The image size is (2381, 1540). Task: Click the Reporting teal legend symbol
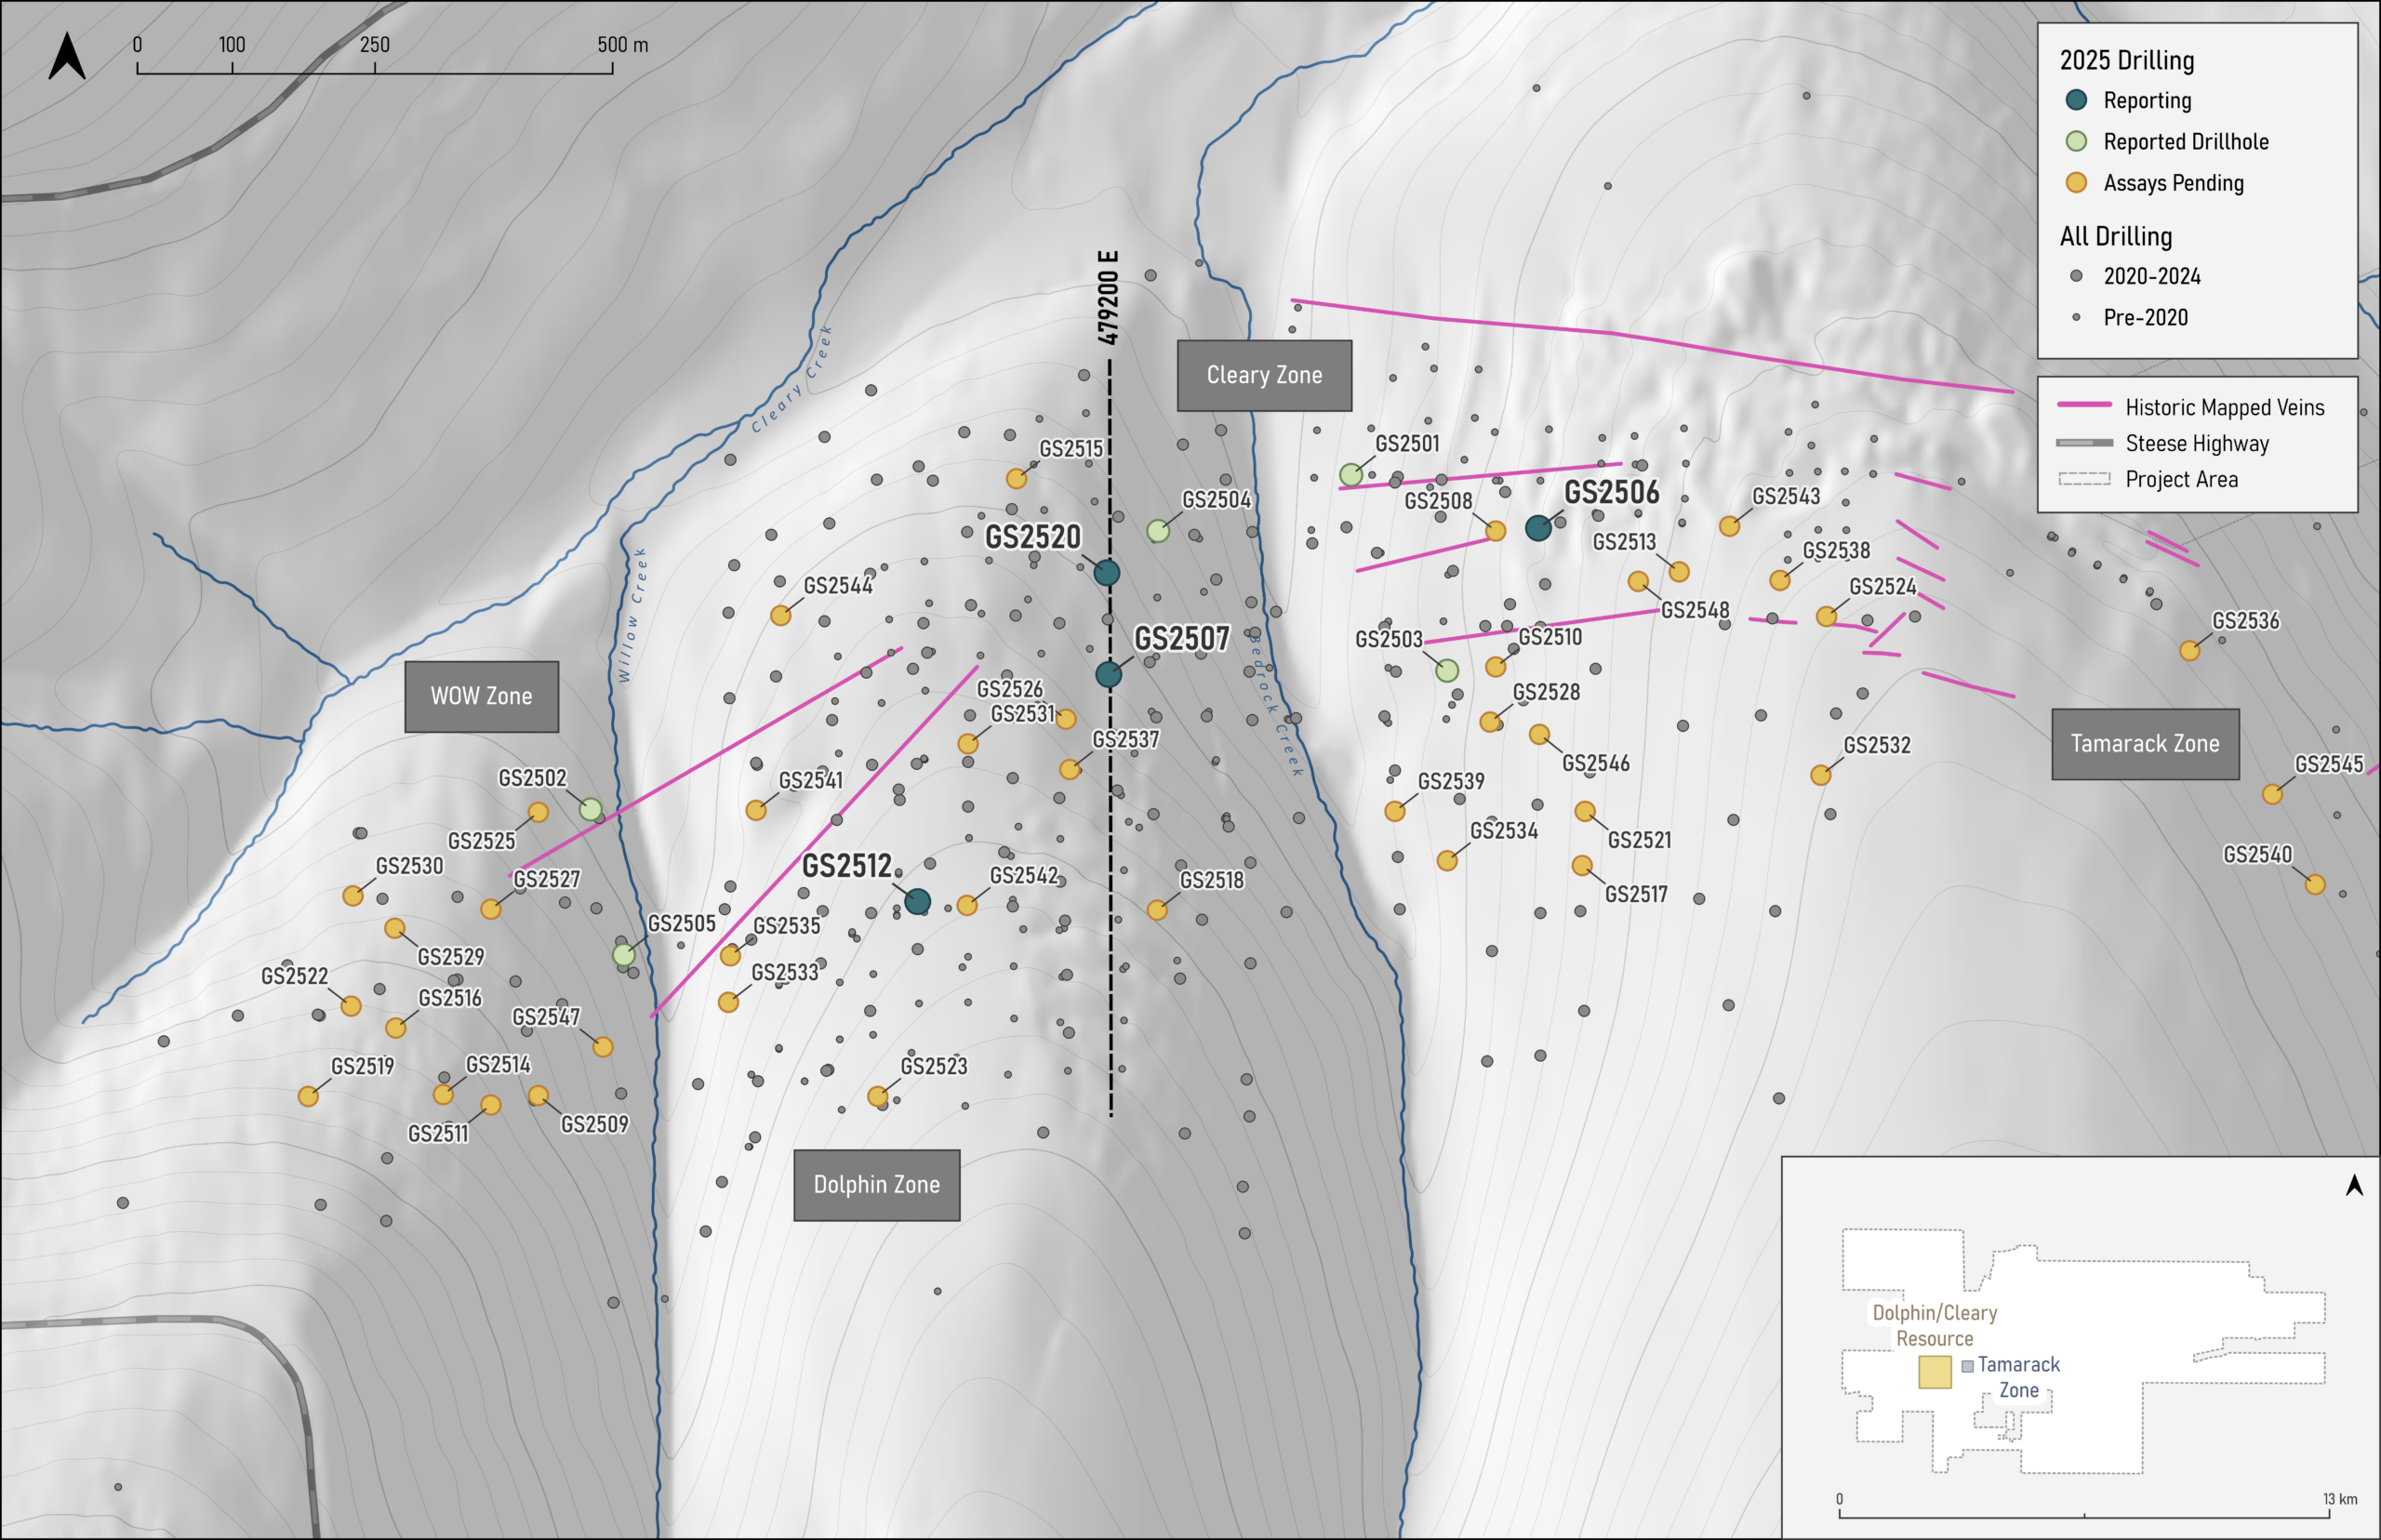pyautogui.click(x=2076, y=100)
